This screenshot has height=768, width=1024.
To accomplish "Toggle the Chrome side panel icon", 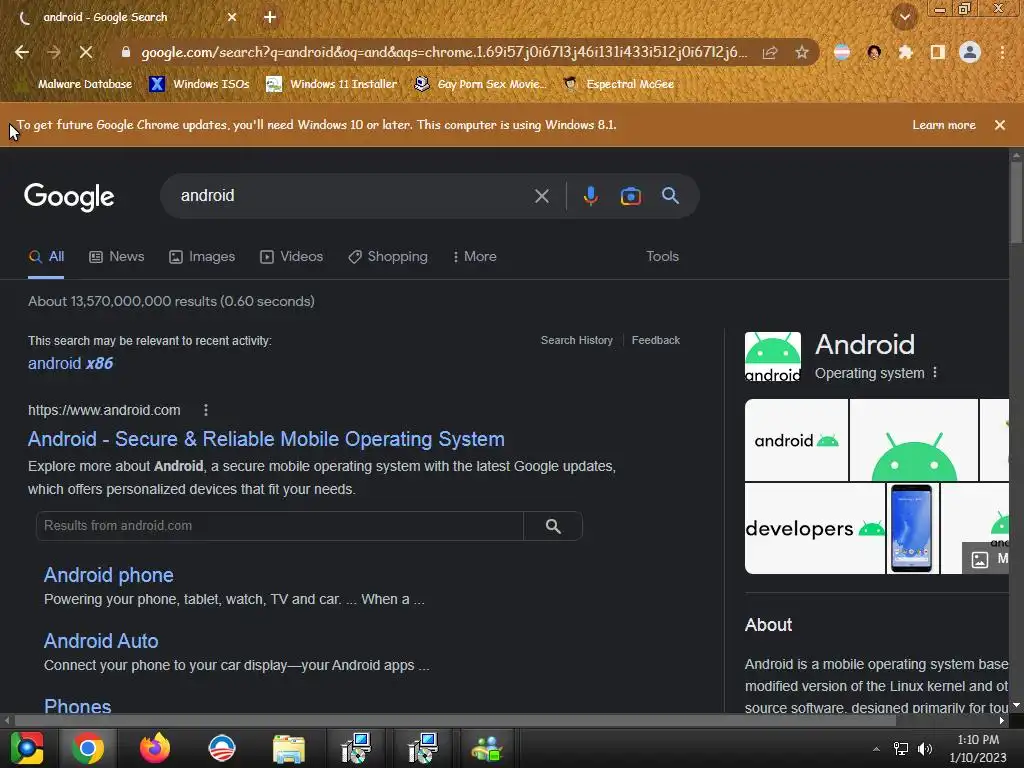I will 937,52.
